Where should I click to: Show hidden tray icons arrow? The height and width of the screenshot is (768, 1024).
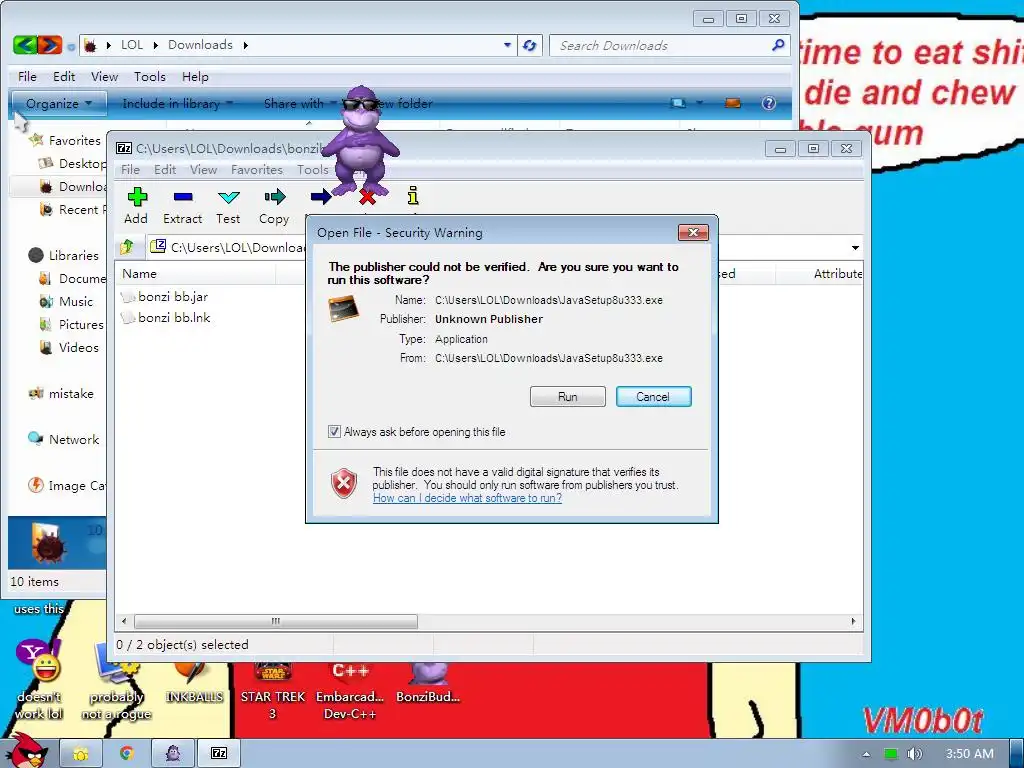pos(866,754)
